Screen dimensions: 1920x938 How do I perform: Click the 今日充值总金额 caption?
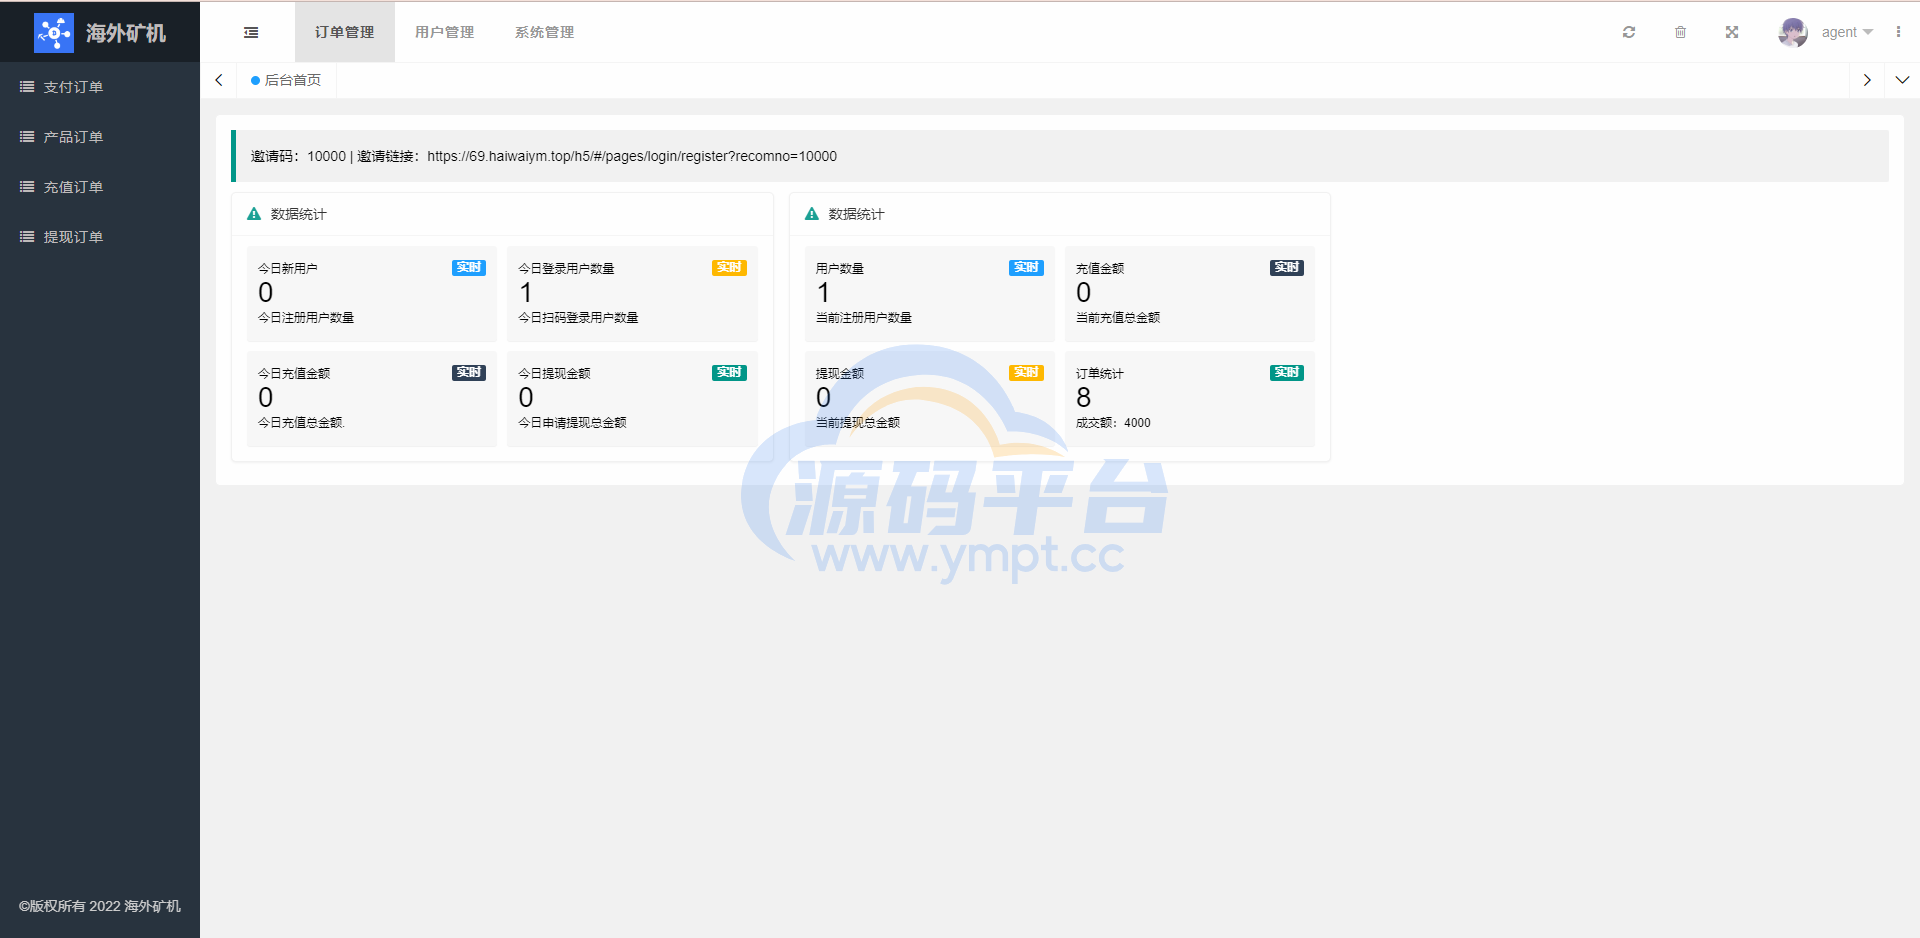click(x=301, y=423)
